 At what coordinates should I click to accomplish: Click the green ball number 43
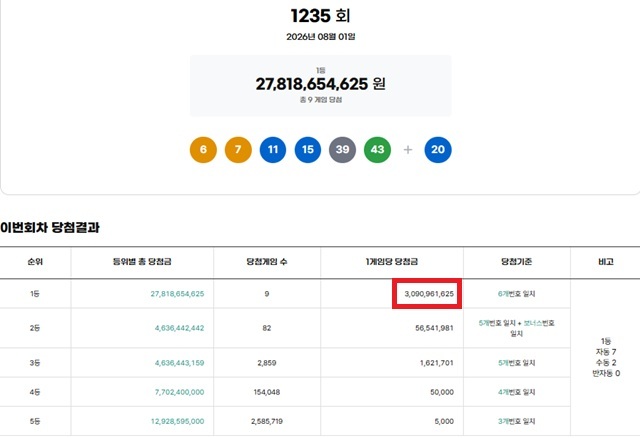378,149
